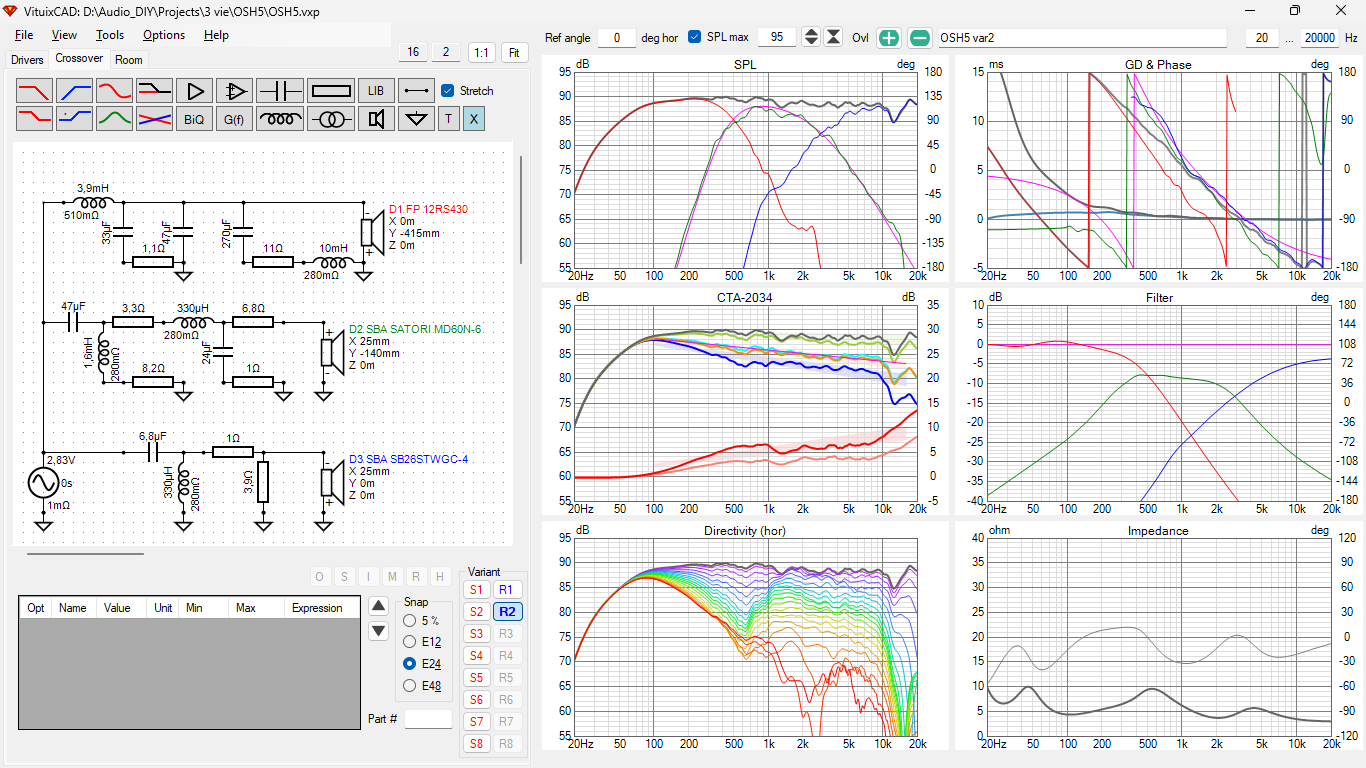Select the blue high-pass filter block icon

coord(74,91)
